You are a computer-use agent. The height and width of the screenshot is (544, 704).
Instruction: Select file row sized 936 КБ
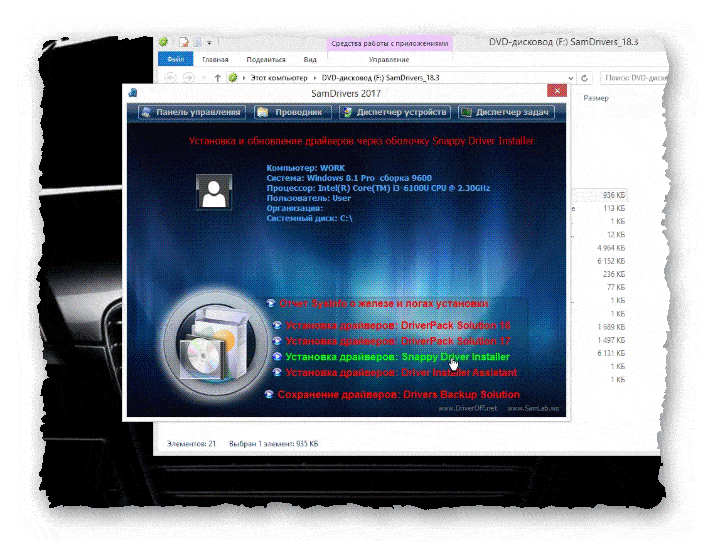(x=599, y=195)
